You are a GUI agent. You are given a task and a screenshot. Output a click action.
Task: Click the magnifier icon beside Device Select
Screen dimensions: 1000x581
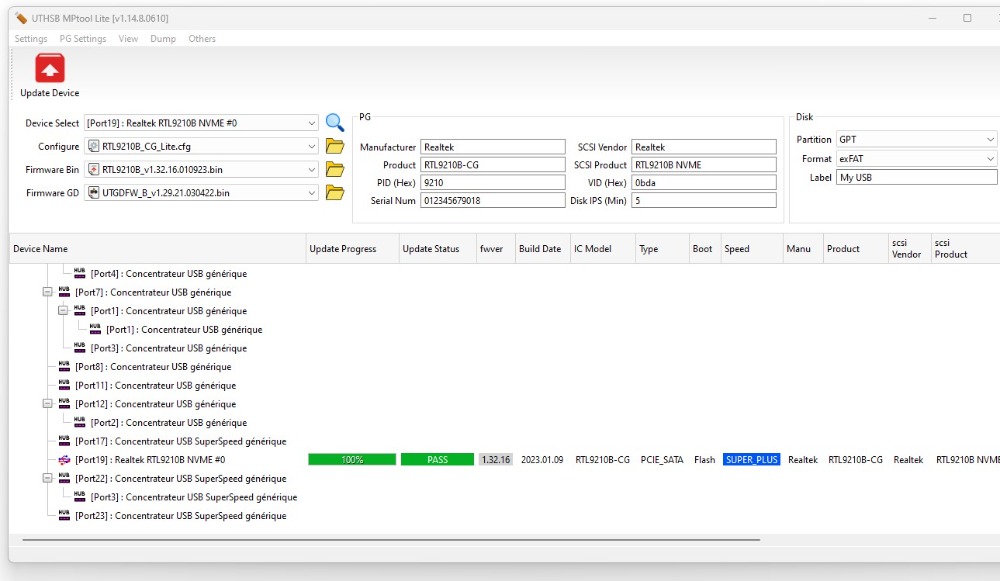click(335, 123)
